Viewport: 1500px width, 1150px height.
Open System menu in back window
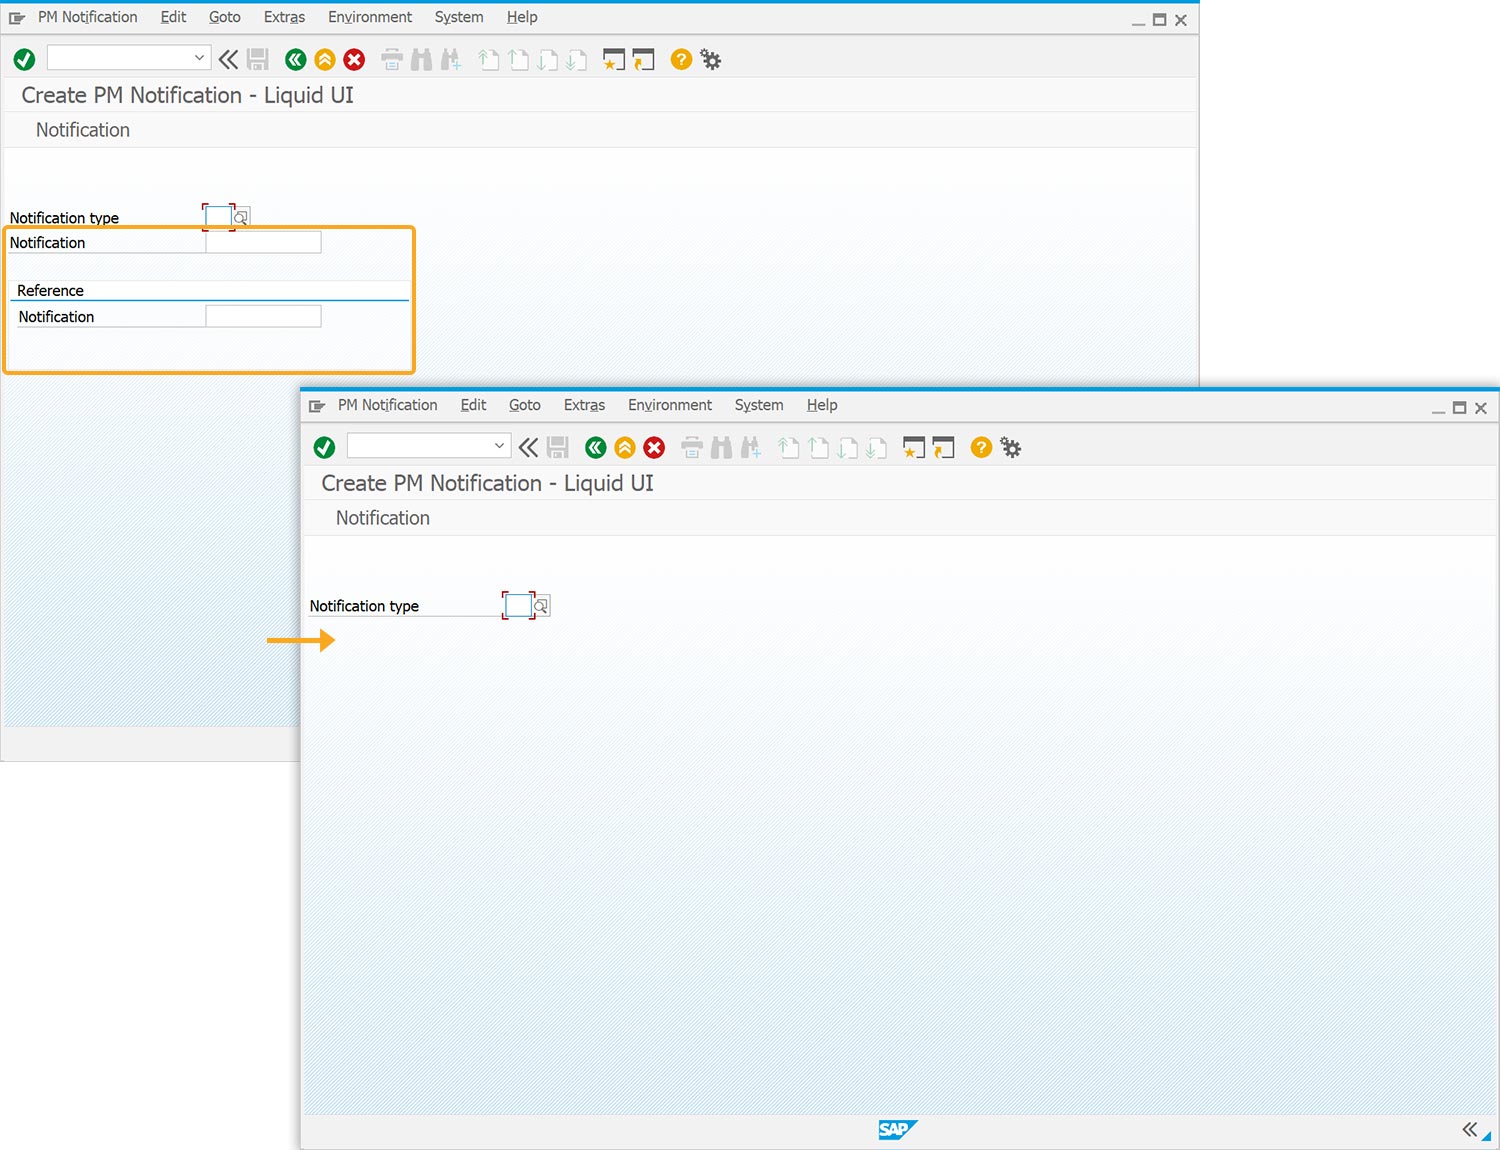(459, 17)
